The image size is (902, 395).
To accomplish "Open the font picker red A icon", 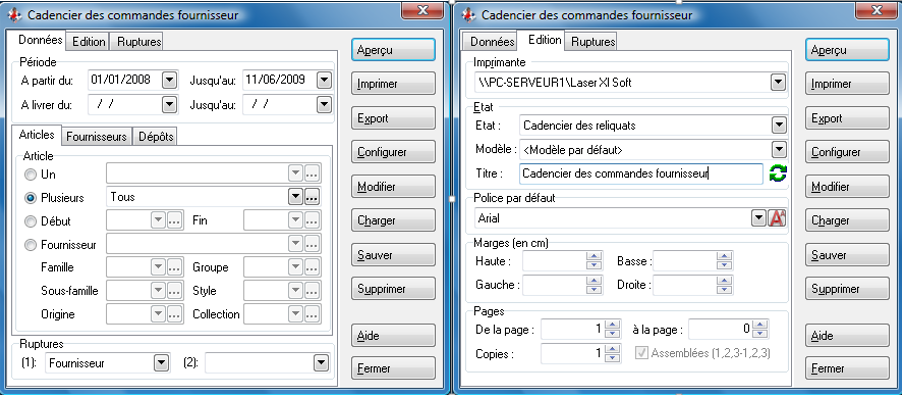I will (x=778, y=218).
